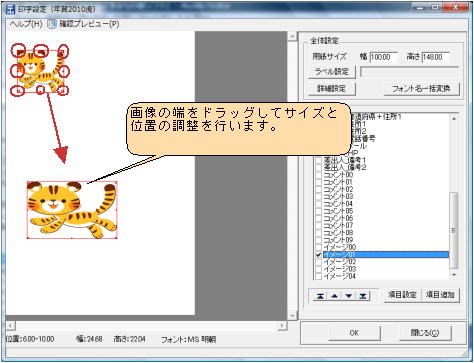Click the 項目設定 button
Image resolution: width=474 pixels, height=363 pixels.
coord(402,295)
